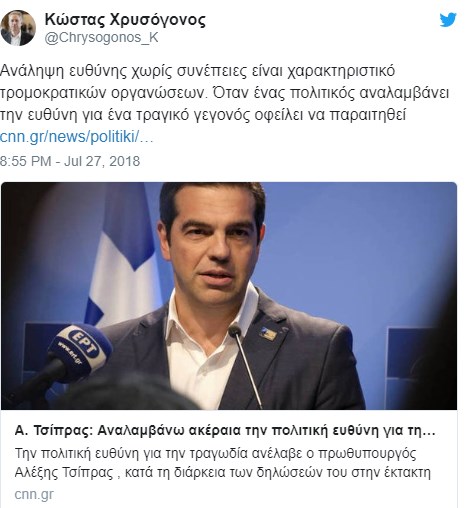Viewport: 470px width, 508px height.
Task: Click the thin podium microphone in photo
Action: 245,366
